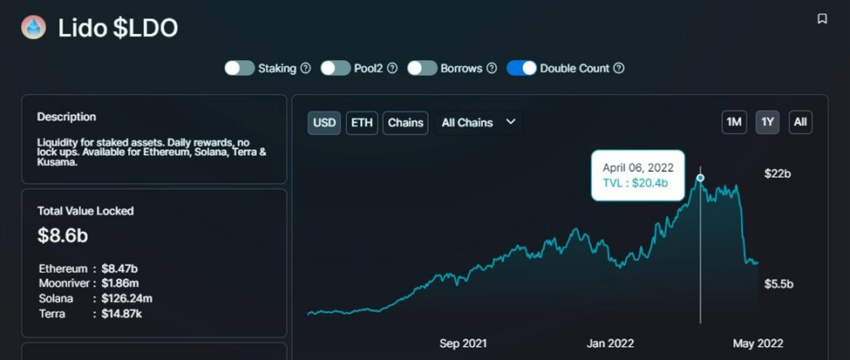Click the April 06 chart data point
Viewport: 850px width, 360px height.
(x=700, y=178)
